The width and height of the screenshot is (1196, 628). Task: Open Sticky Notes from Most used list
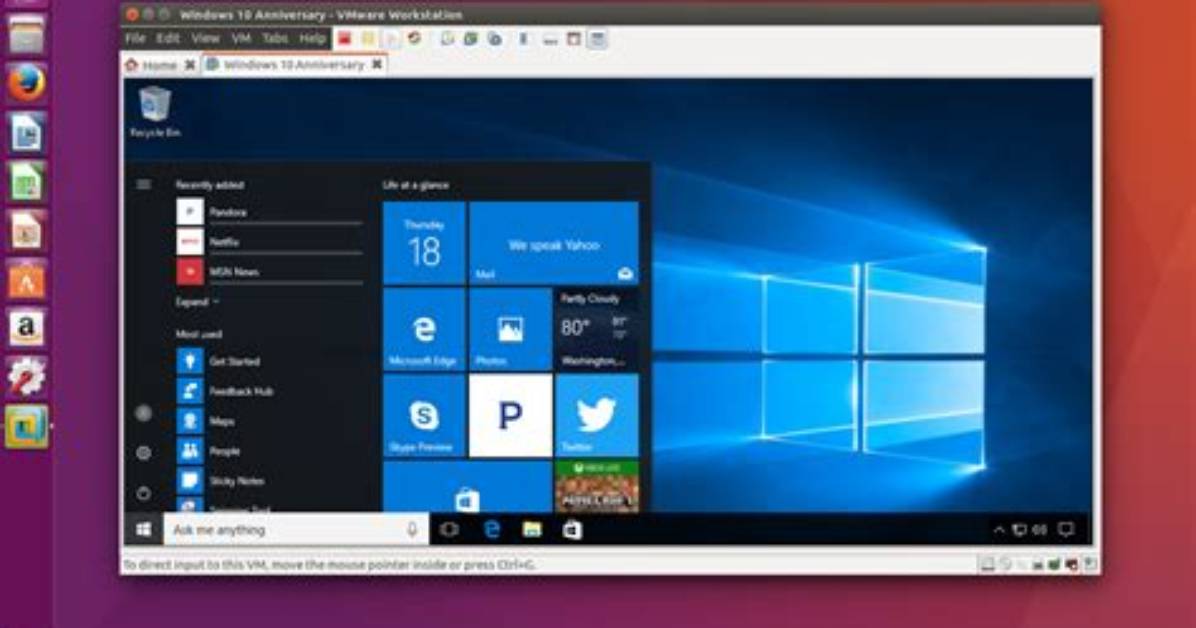tap(269, 481)
